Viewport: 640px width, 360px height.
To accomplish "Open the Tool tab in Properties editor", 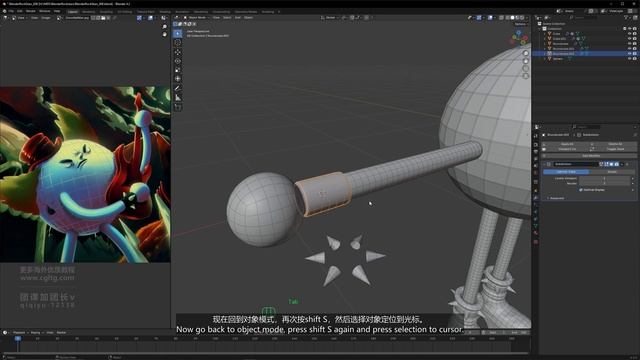I will coord(536,136).
